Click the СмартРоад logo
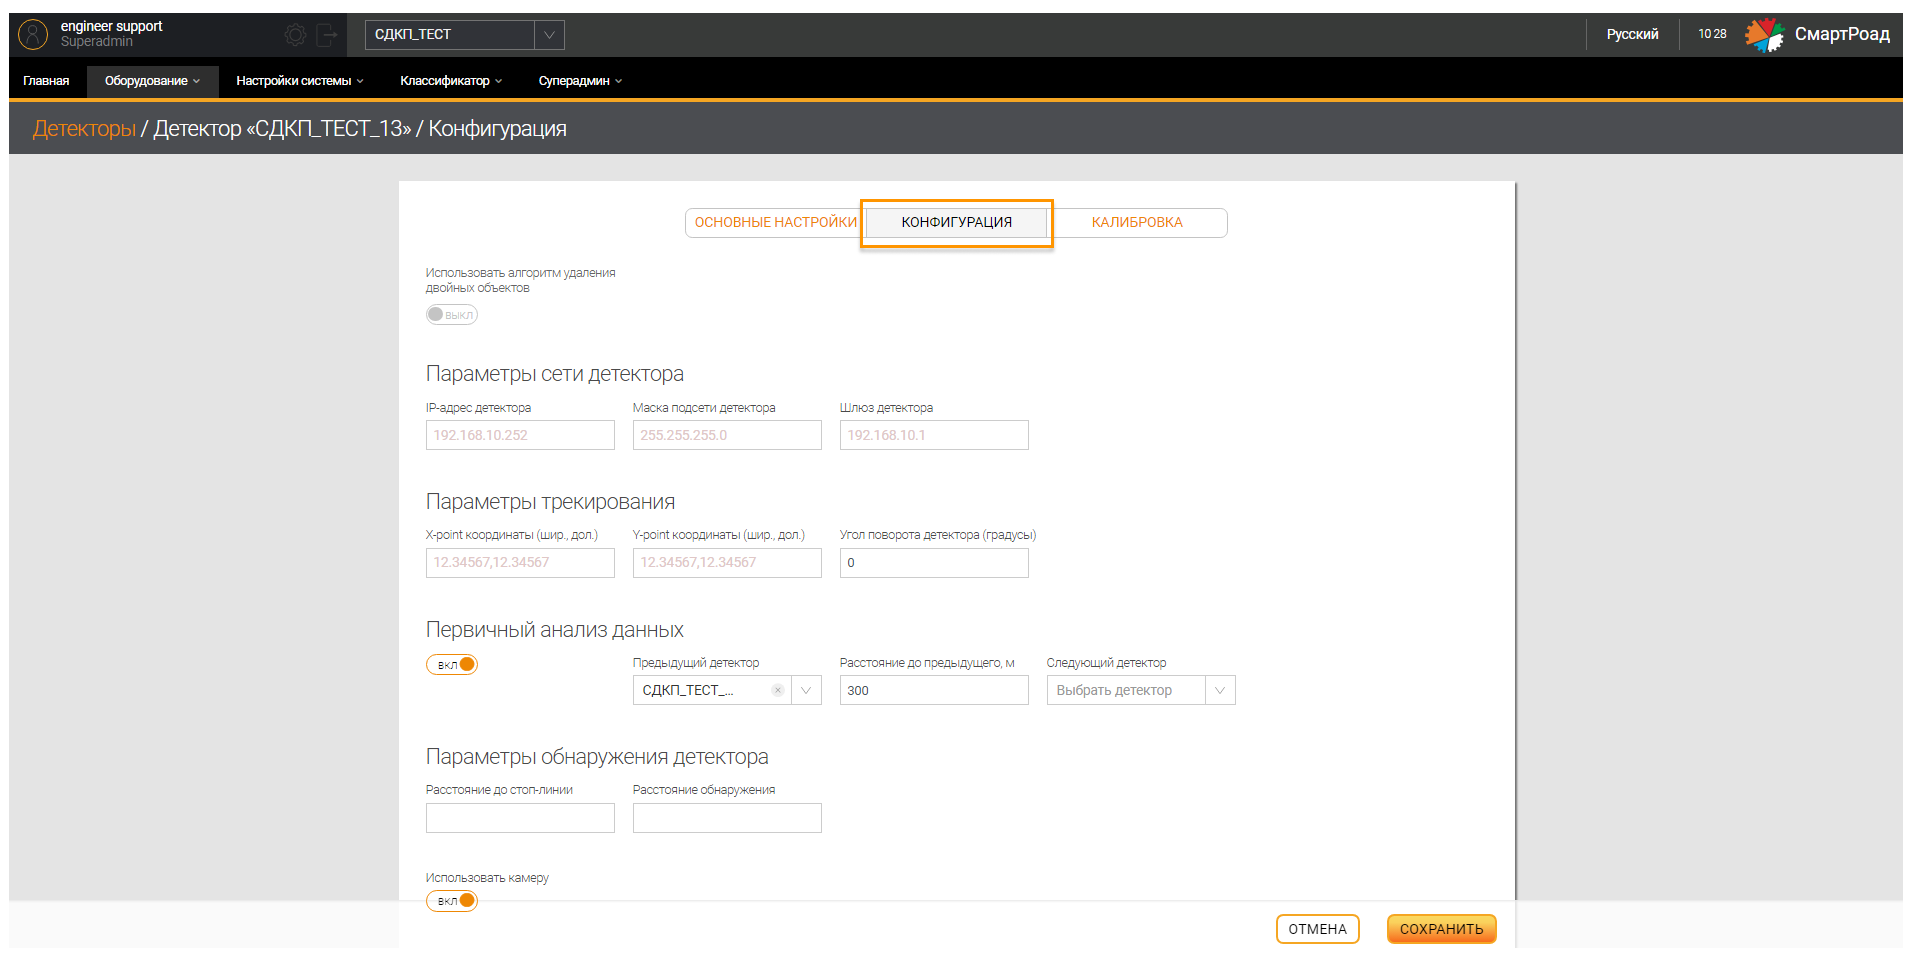Viewport: 1911px width, 961px height. [x=1817, y=34]
